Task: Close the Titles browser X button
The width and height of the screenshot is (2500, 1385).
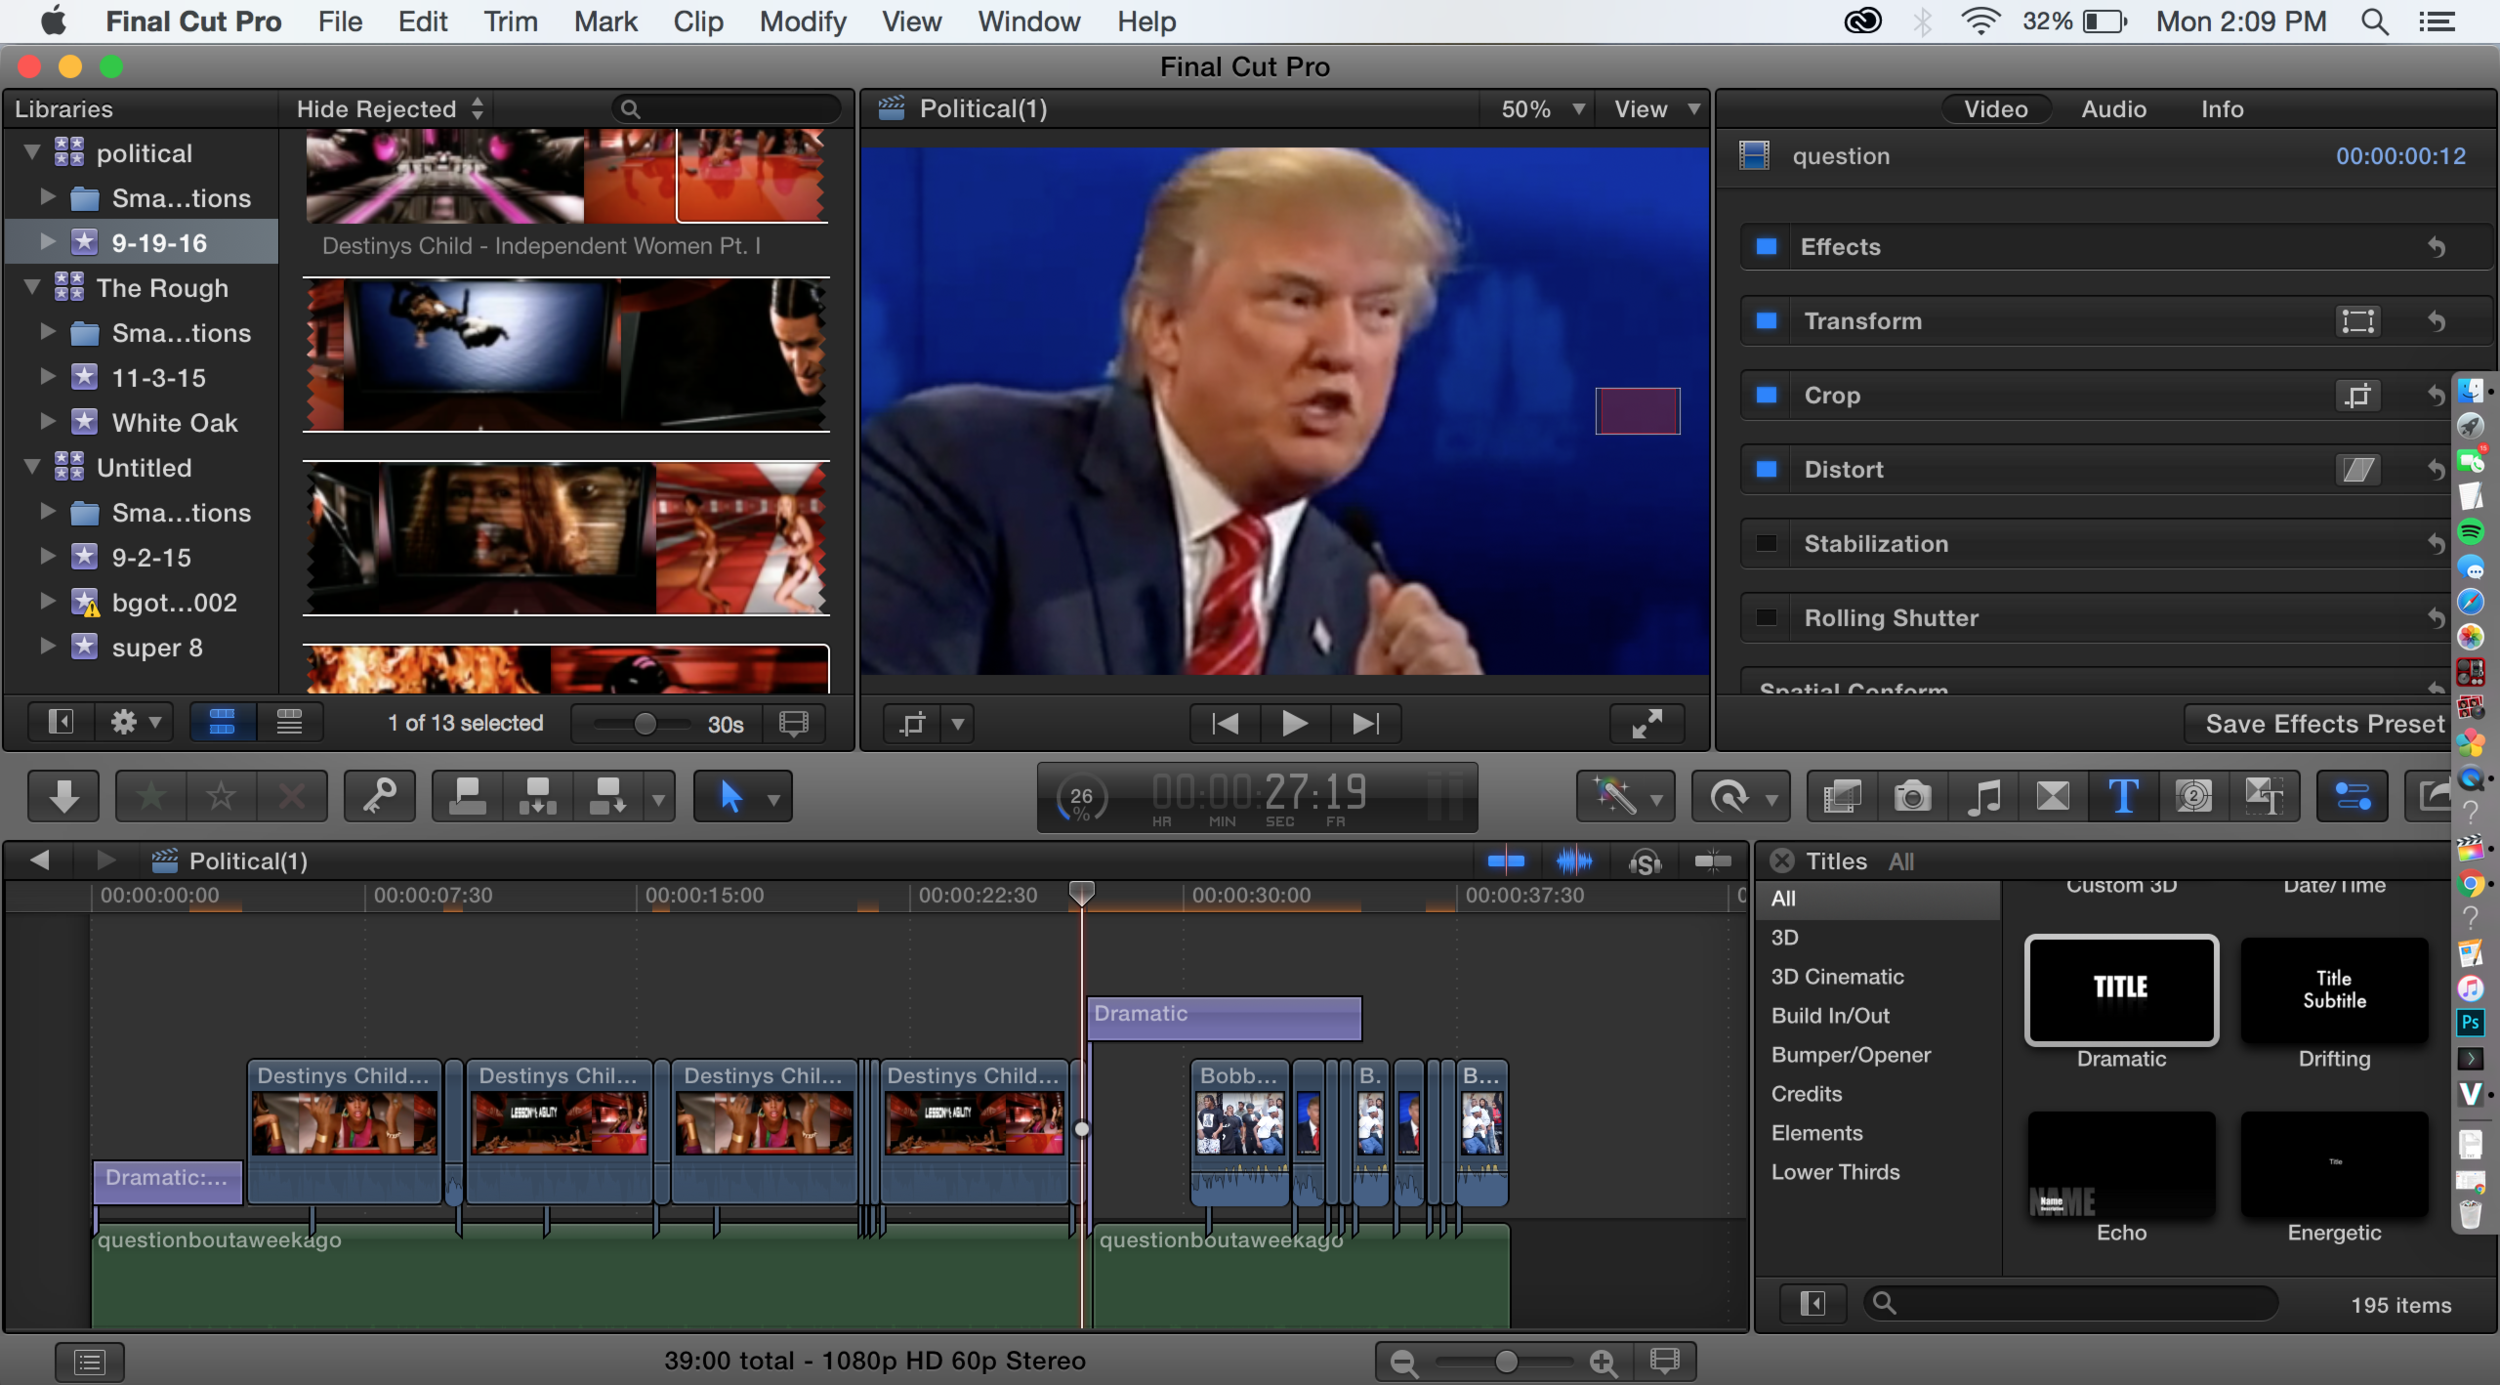Action: tap(1781, 860)
